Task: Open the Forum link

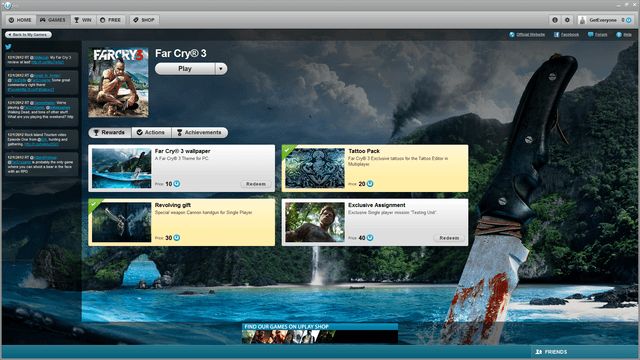Action: (601, 35)
